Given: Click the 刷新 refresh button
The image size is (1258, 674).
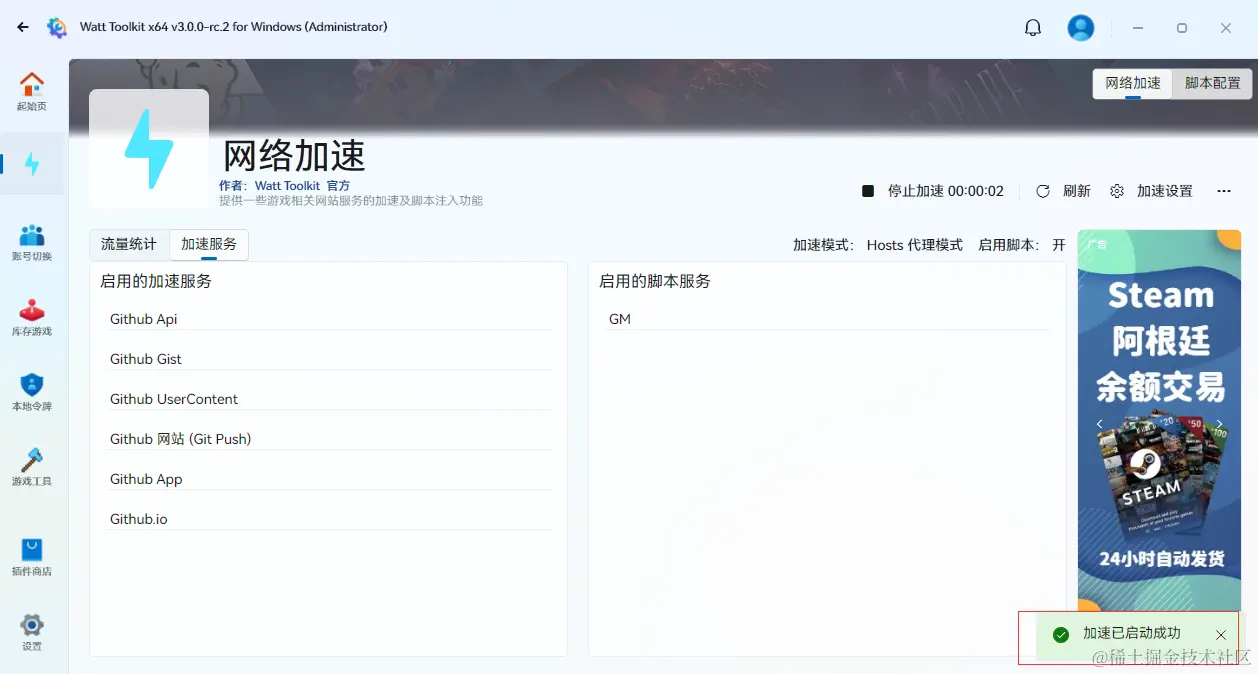Looking at the screenshot, I should click(x=1063, y=191).
